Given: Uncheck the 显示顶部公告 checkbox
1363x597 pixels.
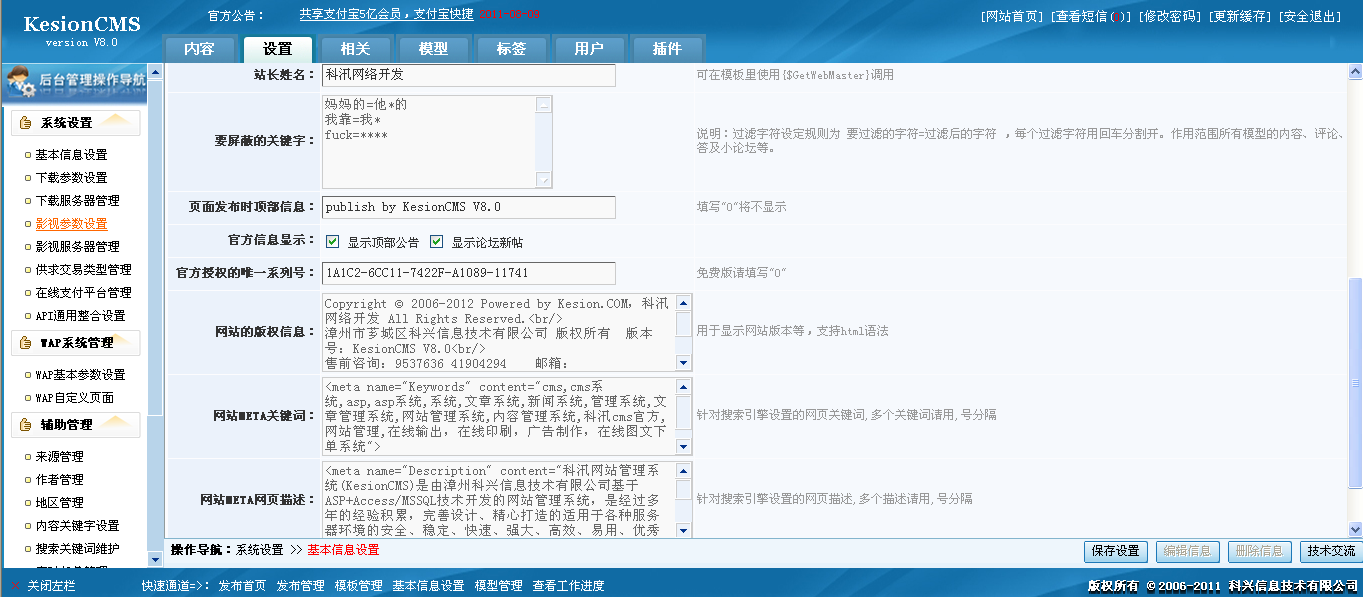Looking at the screenshot, I should (333, 242).
